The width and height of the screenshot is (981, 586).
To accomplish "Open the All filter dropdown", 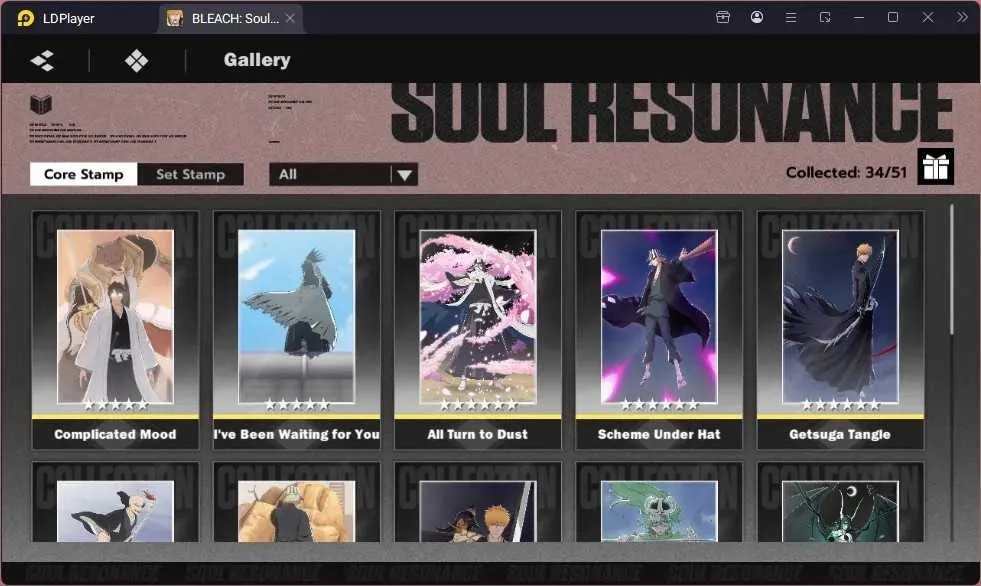I will 343,174.
